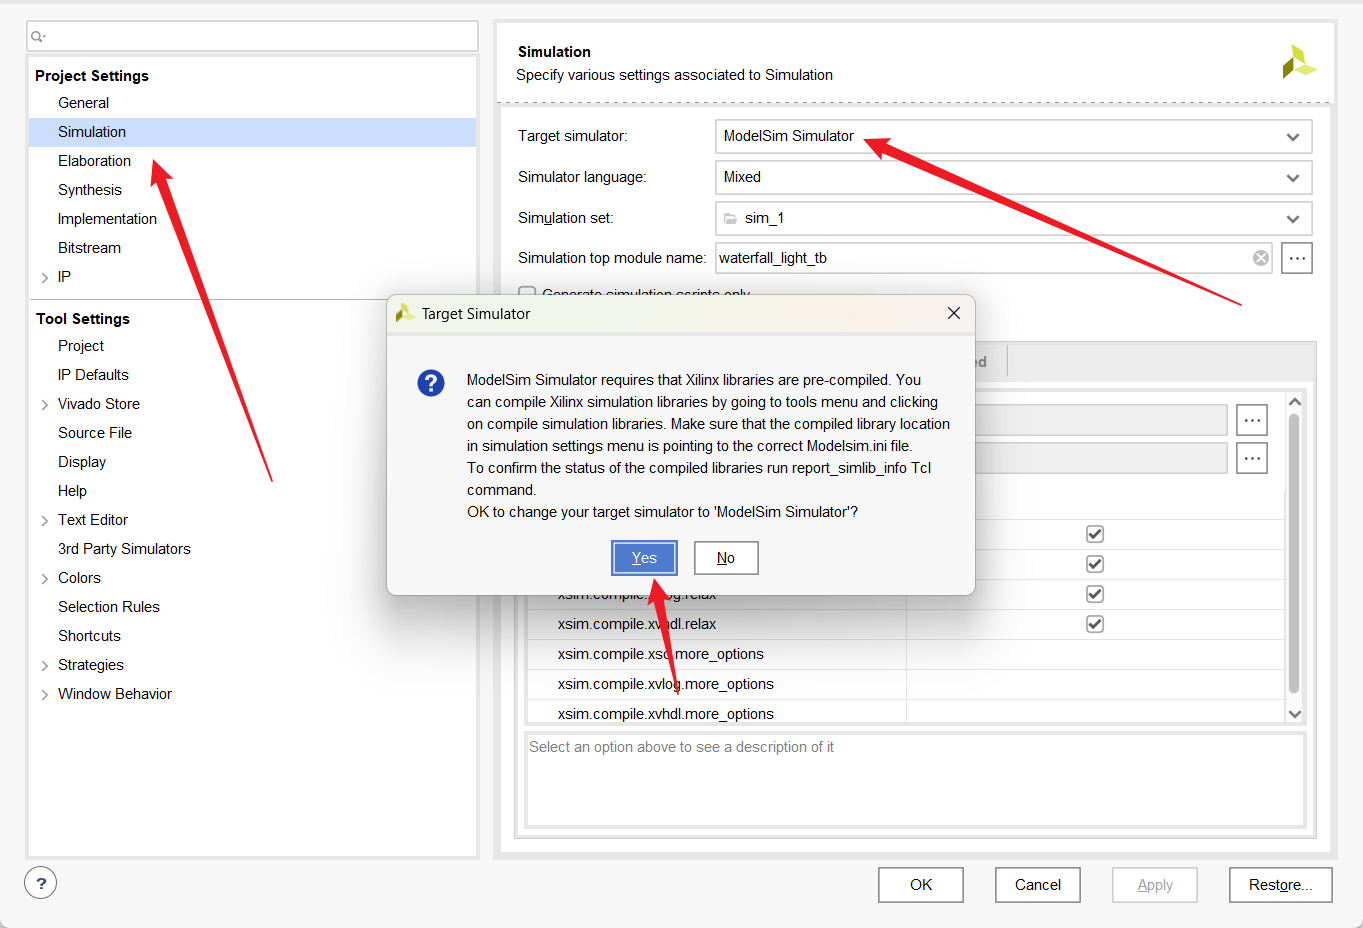Clear the simulation top module name

click(x=1261, y=258)
